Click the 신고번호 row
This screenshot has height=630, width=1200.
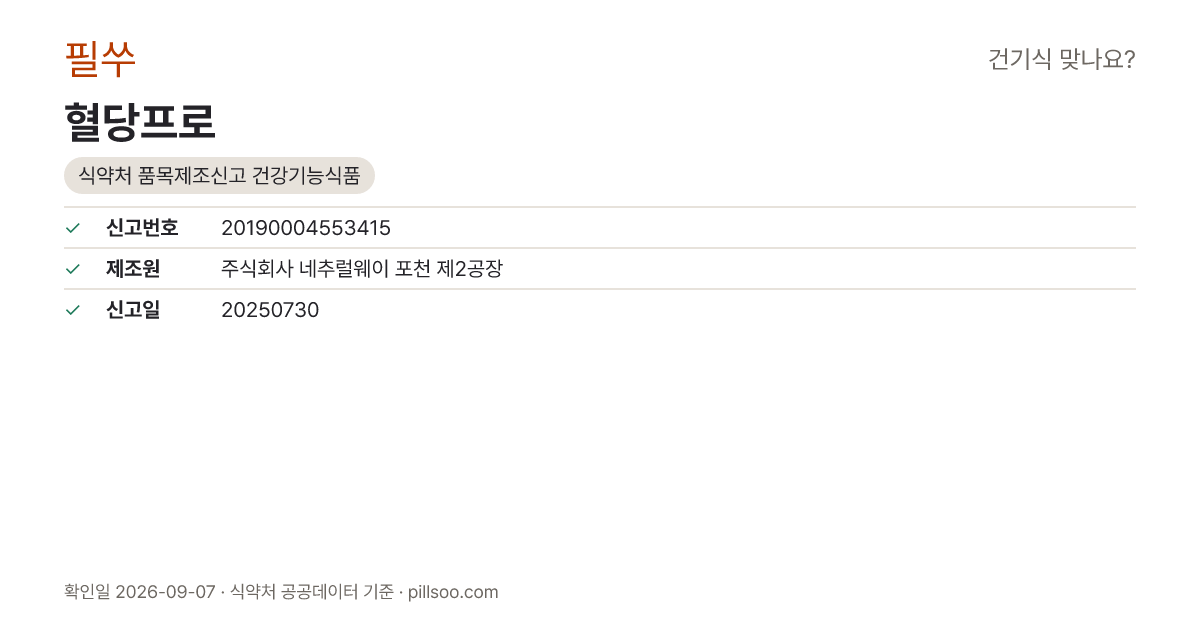(600, 228)
